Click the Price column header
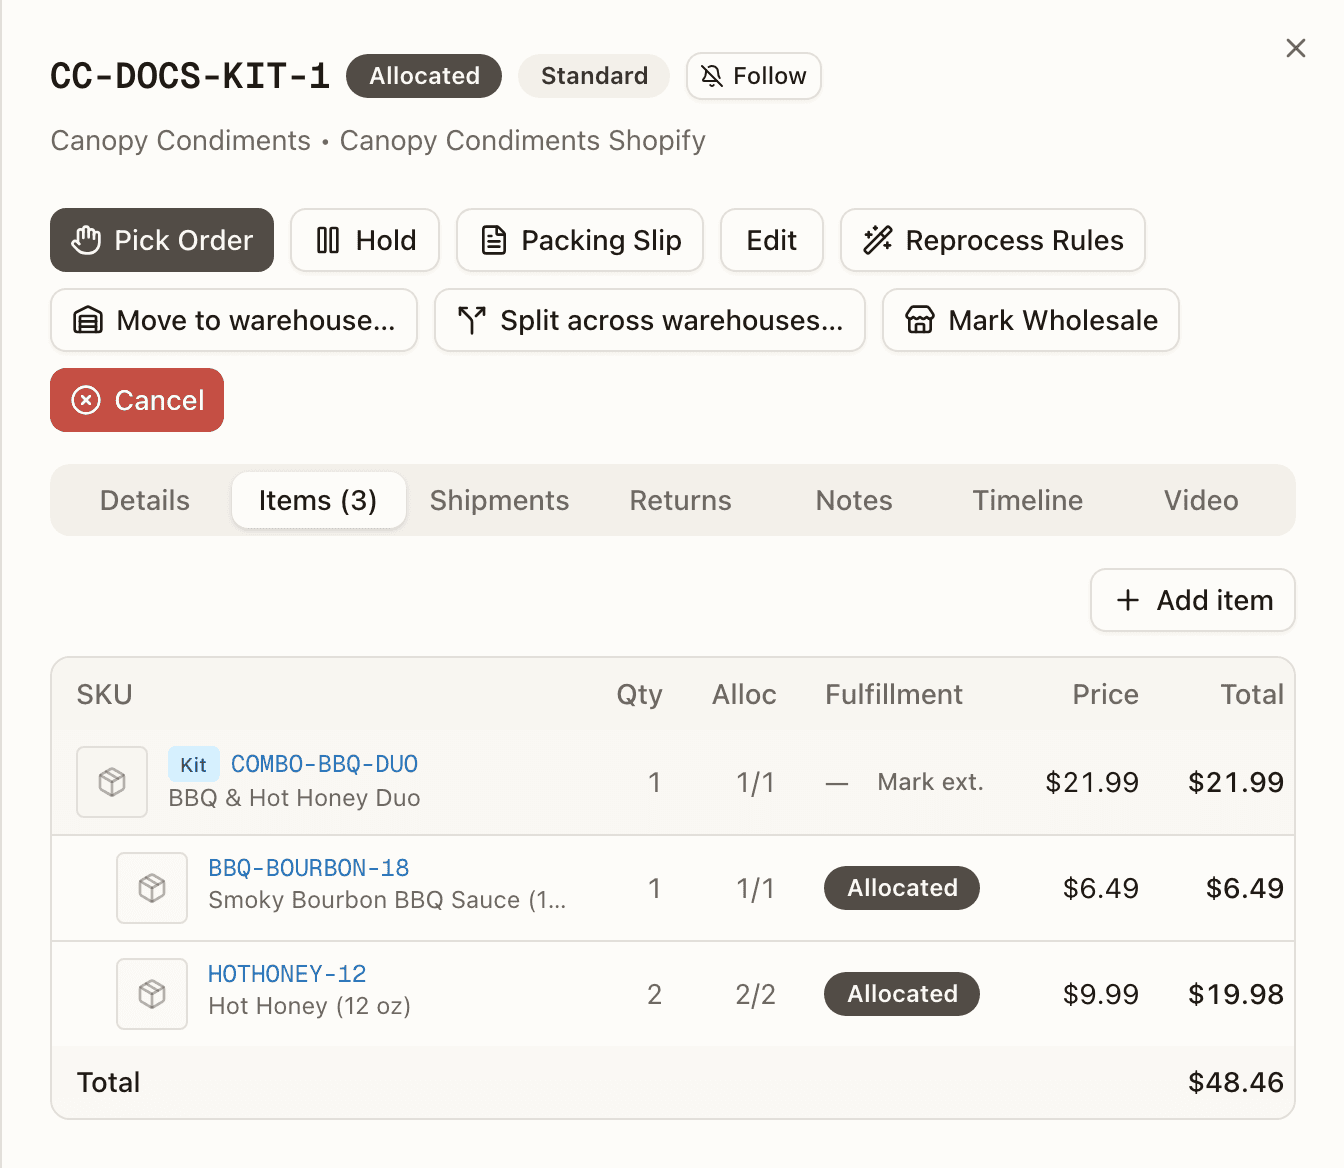Screen dimensions: 1344x1168 click(x=1105, y=694)
